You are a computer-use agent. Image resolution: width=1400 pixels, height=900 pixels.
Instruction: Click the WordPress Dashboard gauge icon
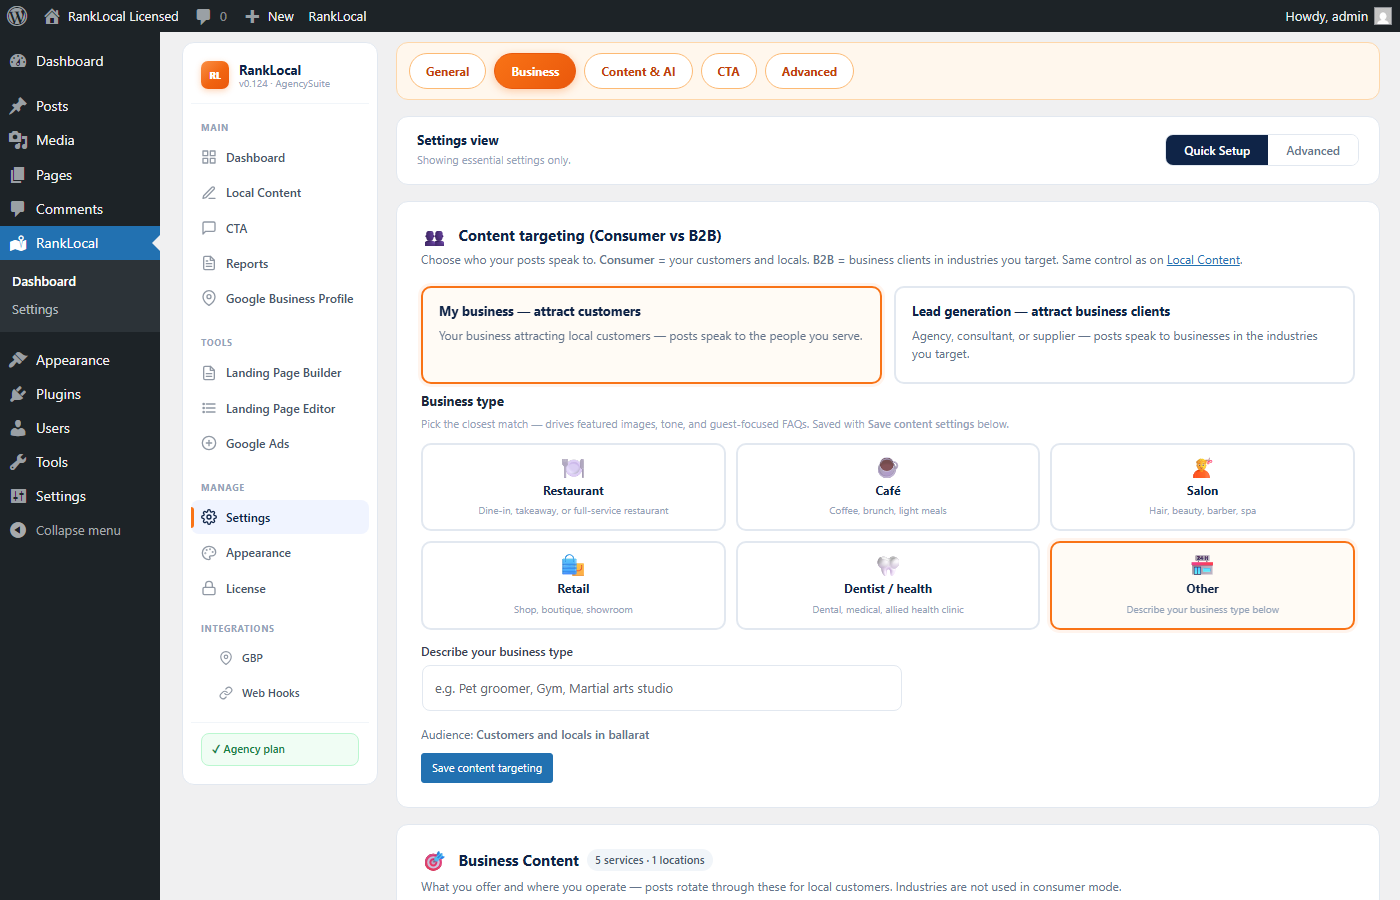pos(18,61)
